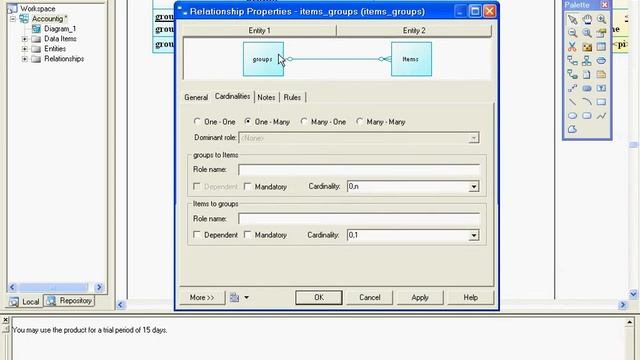
Task: Click the dialog properties menu icon beside More
Action: click(234, 298)
